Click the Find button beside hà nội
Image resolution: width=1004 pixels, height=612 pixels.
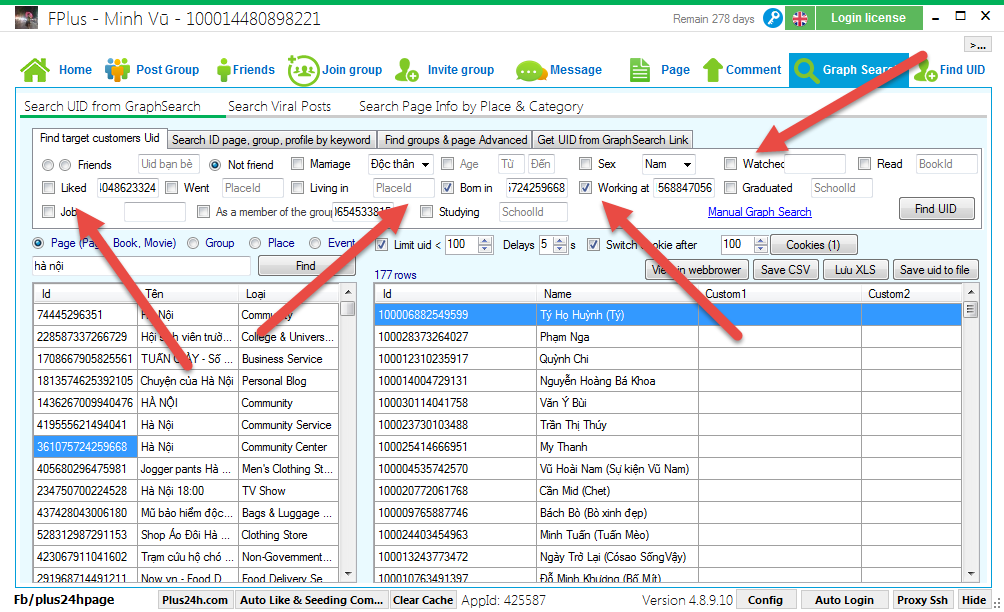pyautogui.click(x=305, y=266)
